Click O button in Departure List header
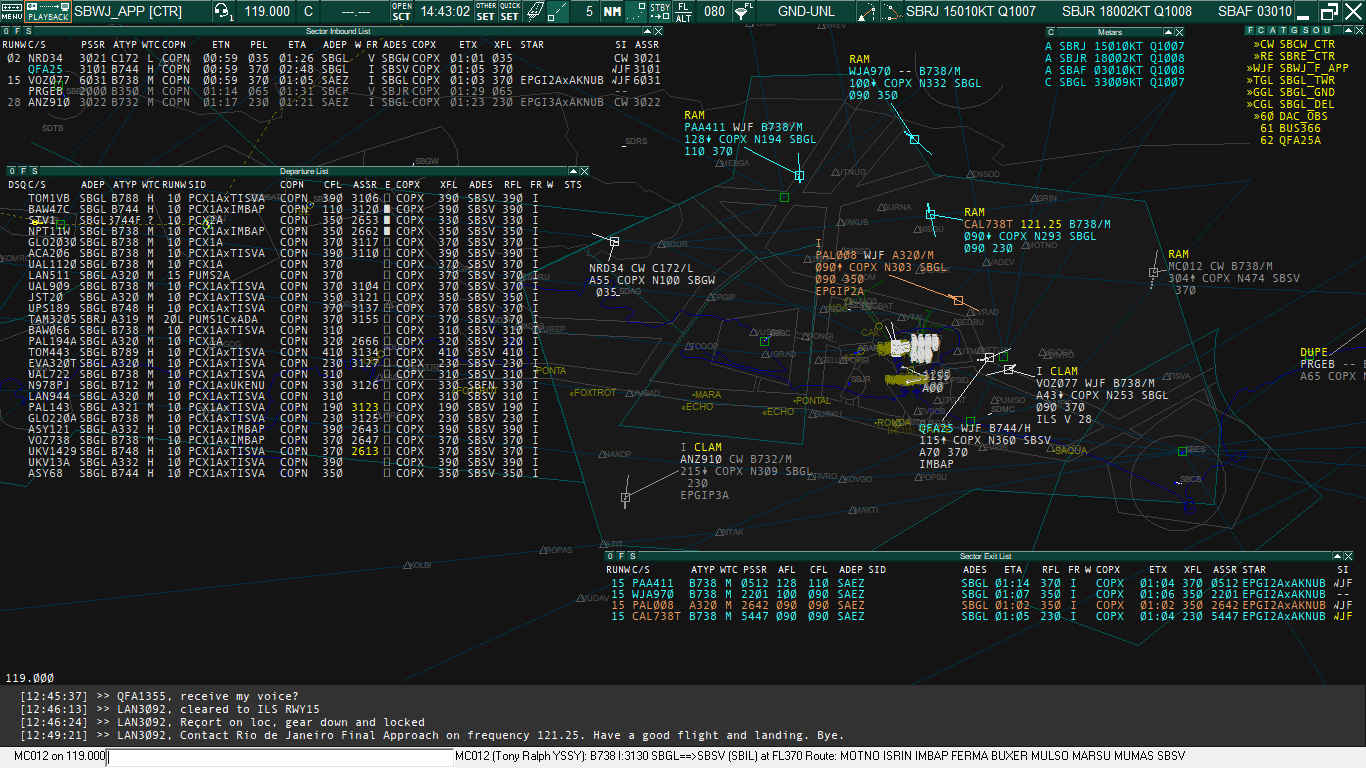The height and width of the screenshot is (768, 1366). 12,171
